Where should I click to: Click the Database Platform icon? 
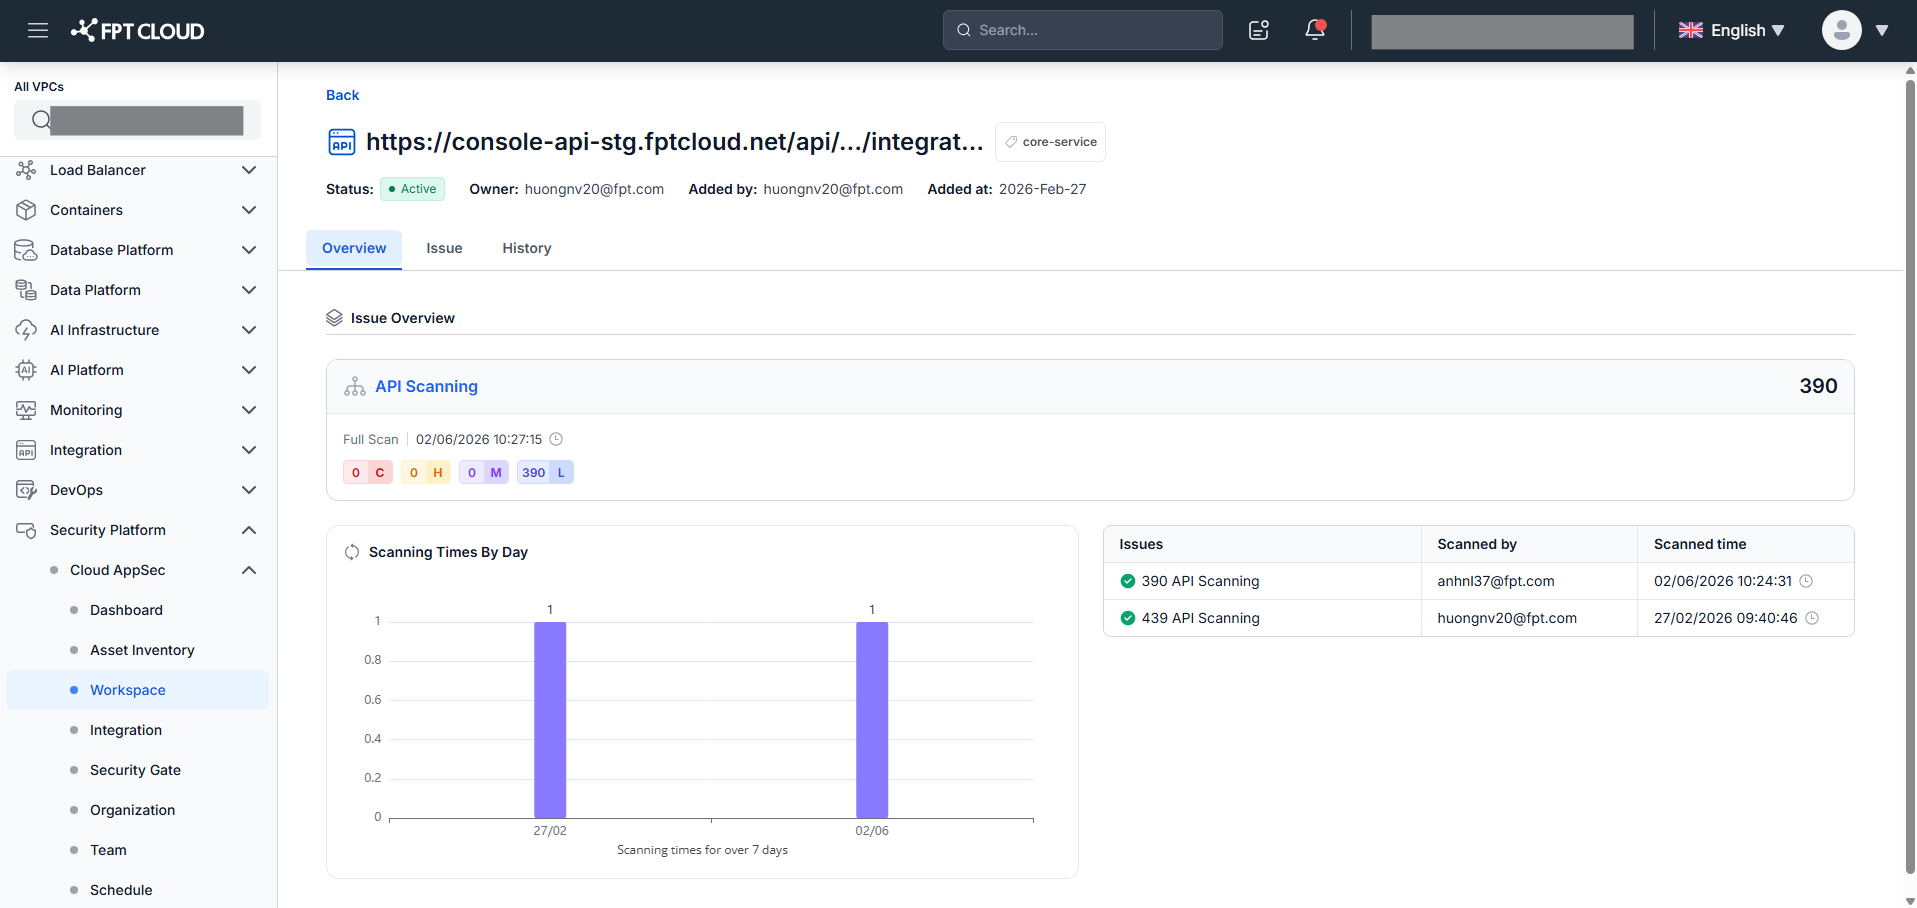tap(26, 250)
